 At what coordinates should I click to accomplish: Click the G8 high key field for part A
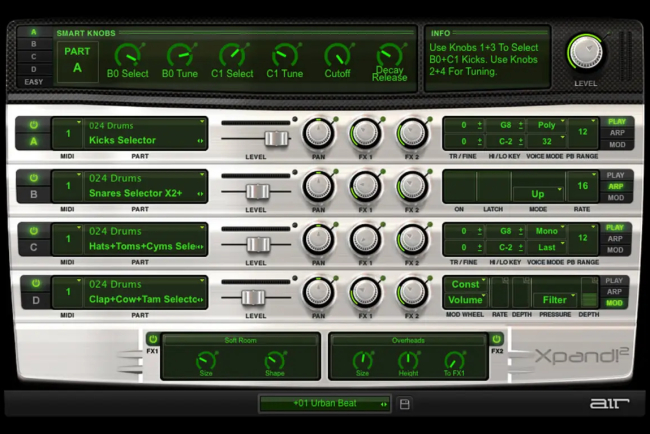pyautogui.click(x=505, y=125)
